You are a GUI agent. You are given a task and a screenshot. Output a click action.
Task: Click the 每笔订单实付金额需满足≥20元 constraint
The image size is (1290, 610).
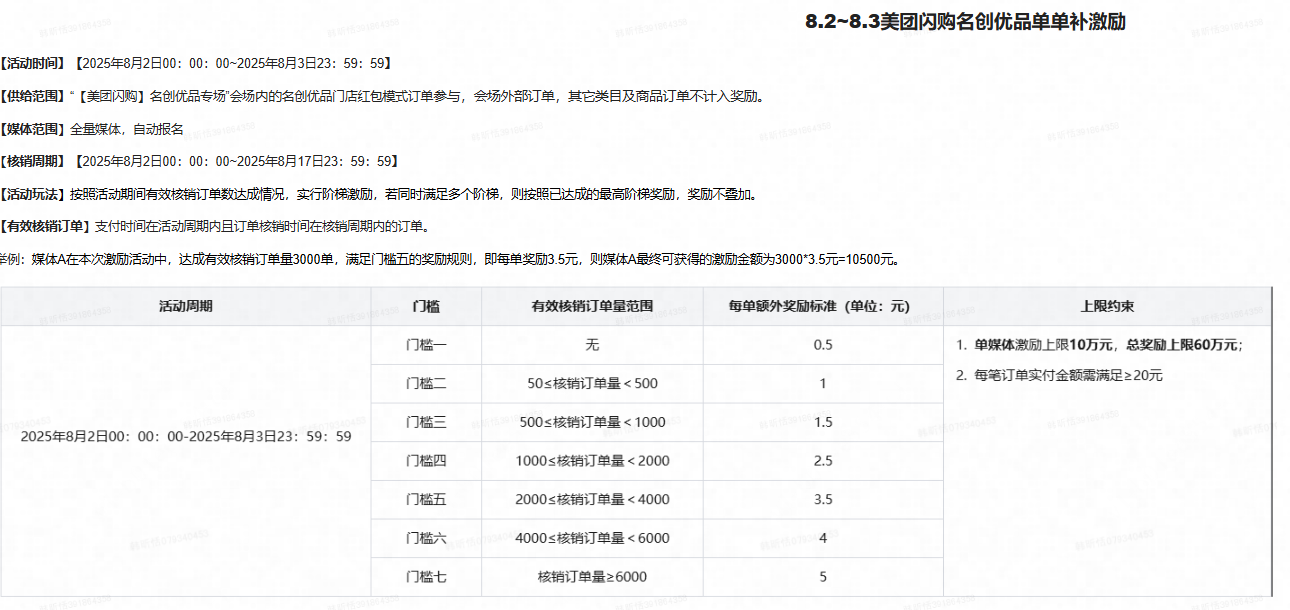[1059, 376]
